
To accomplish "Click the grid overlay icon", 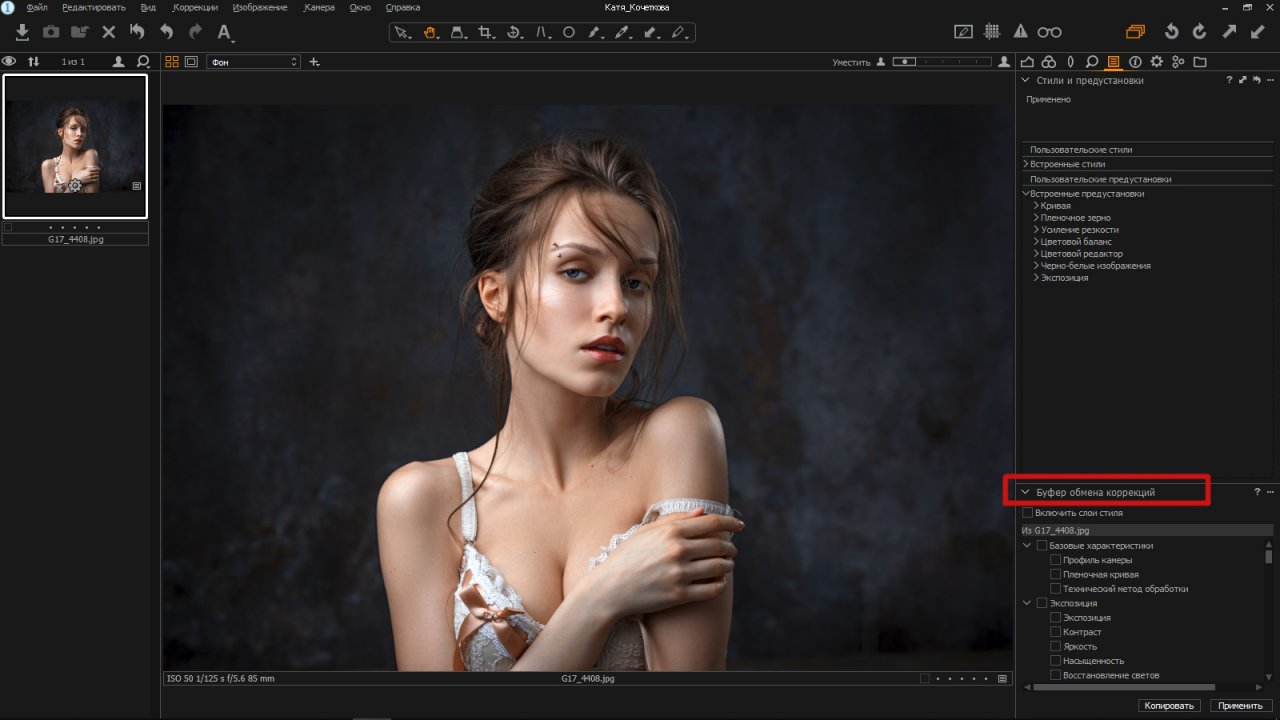I will click(992, 32).
